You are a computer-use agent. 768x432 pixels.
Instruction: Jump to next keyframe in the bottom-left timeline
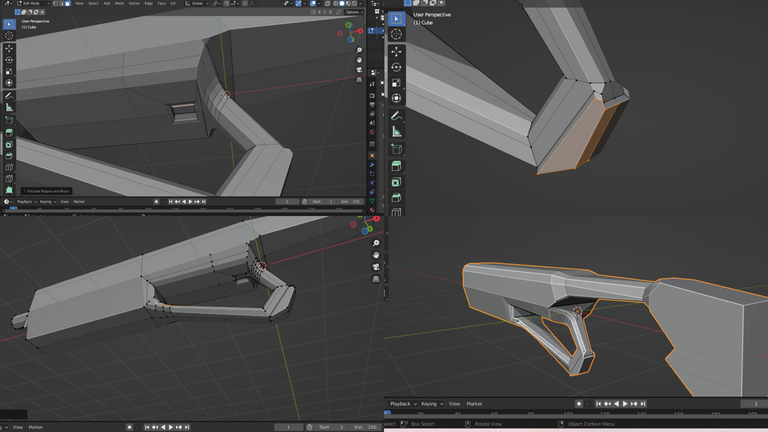[x=179, y=427]
